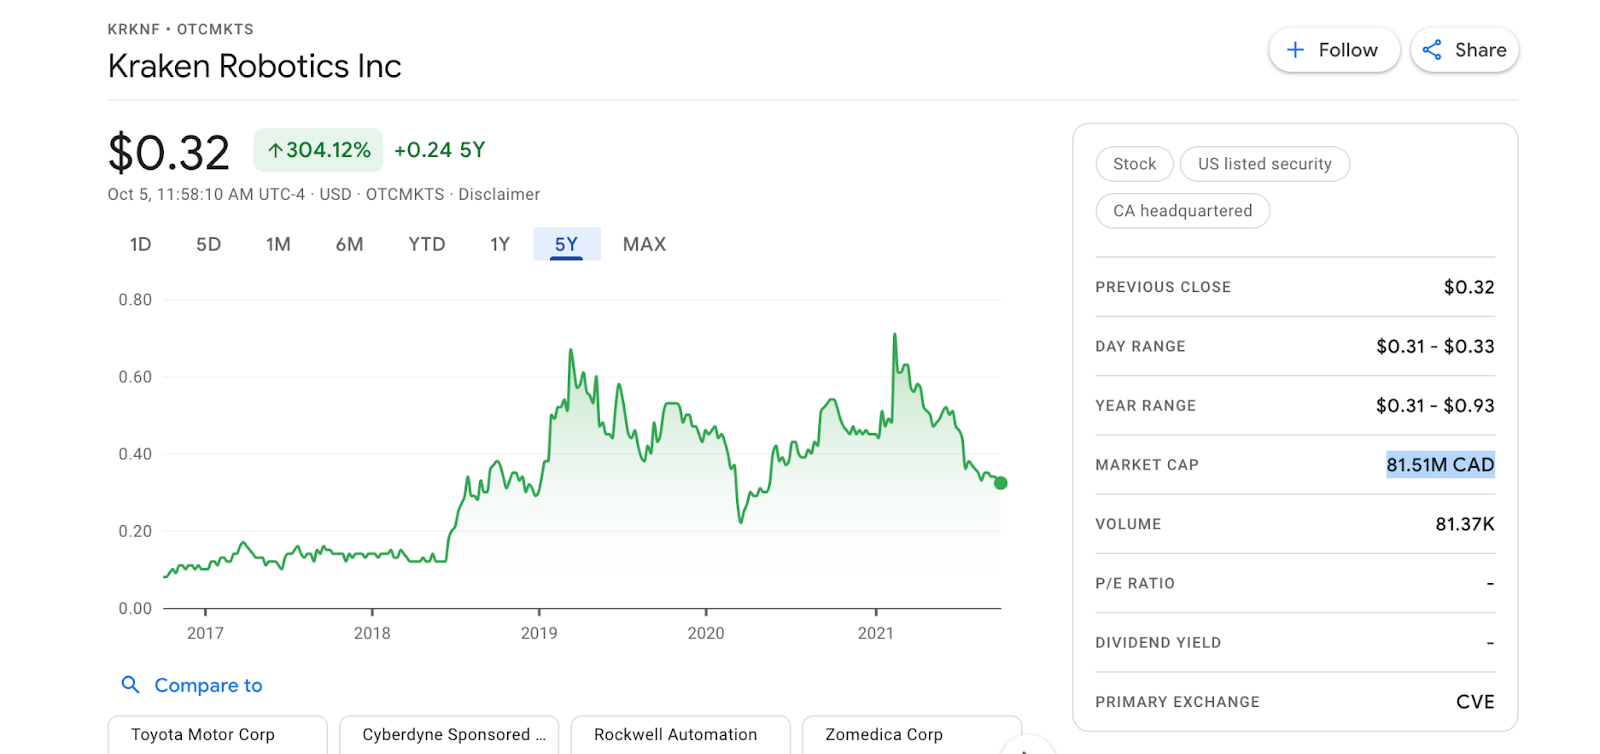Switch to the 6M chart range
This screenshot has height=754, width=1600.
tap(349, 244)
